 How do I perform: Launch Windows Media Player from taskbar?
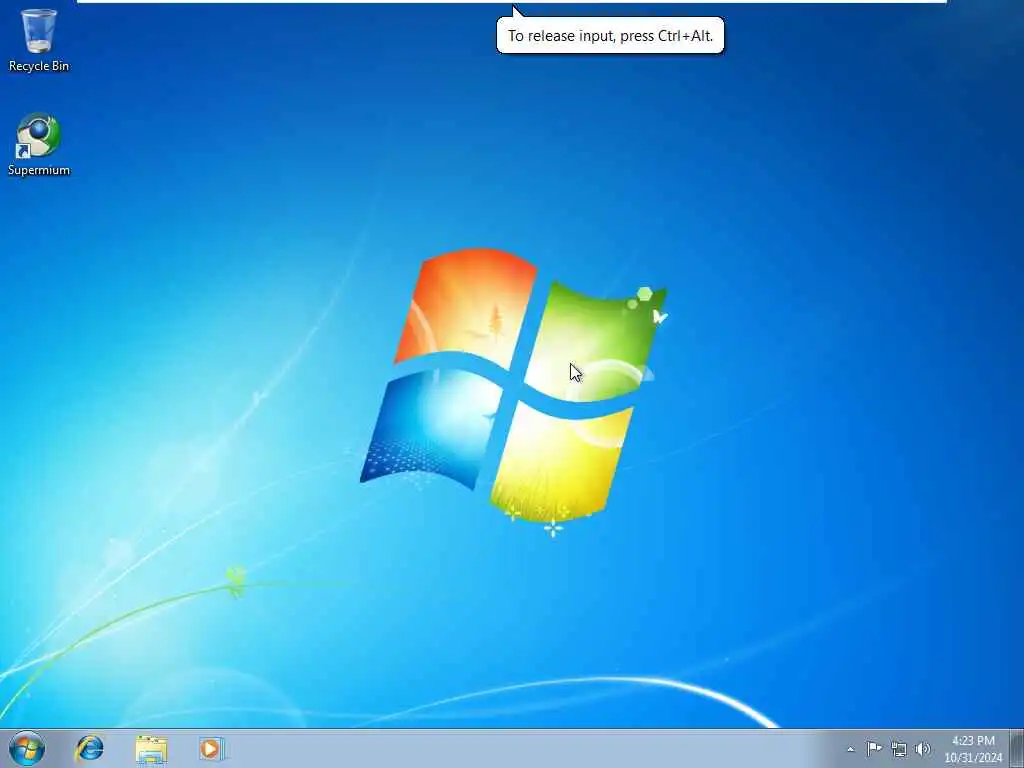click(212, 748)
